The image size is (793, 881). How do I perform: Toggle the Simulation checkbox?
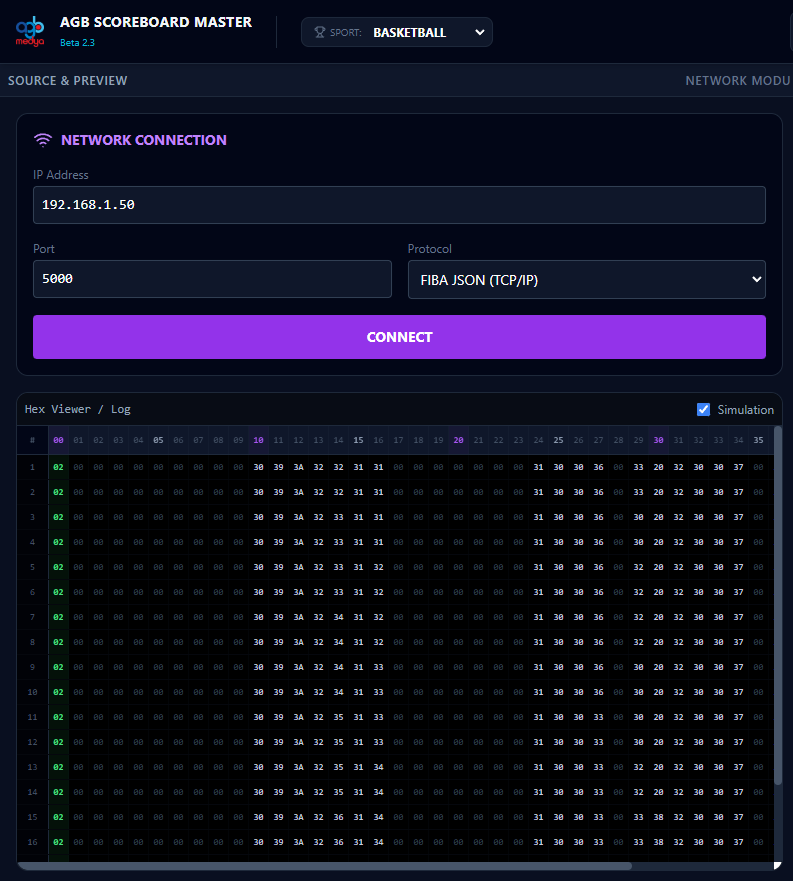coord(703,409)
